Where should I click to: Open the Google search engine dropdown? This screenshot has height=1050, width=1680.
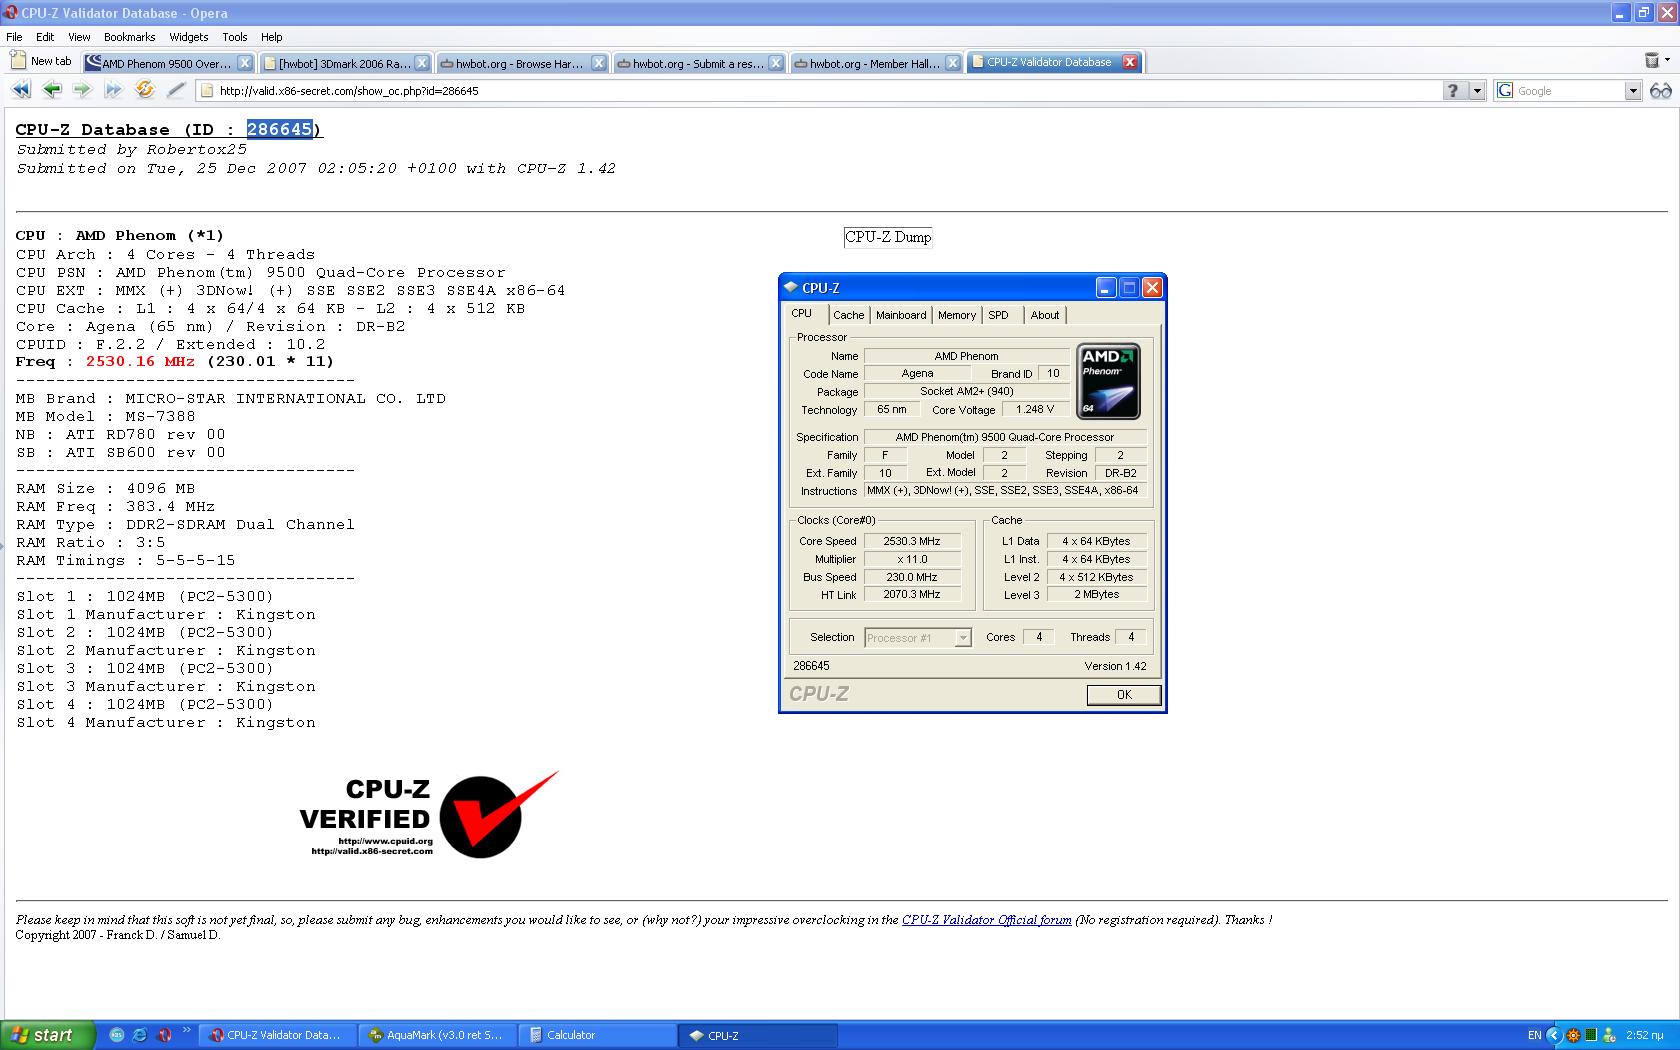(x=1633, y=91)
